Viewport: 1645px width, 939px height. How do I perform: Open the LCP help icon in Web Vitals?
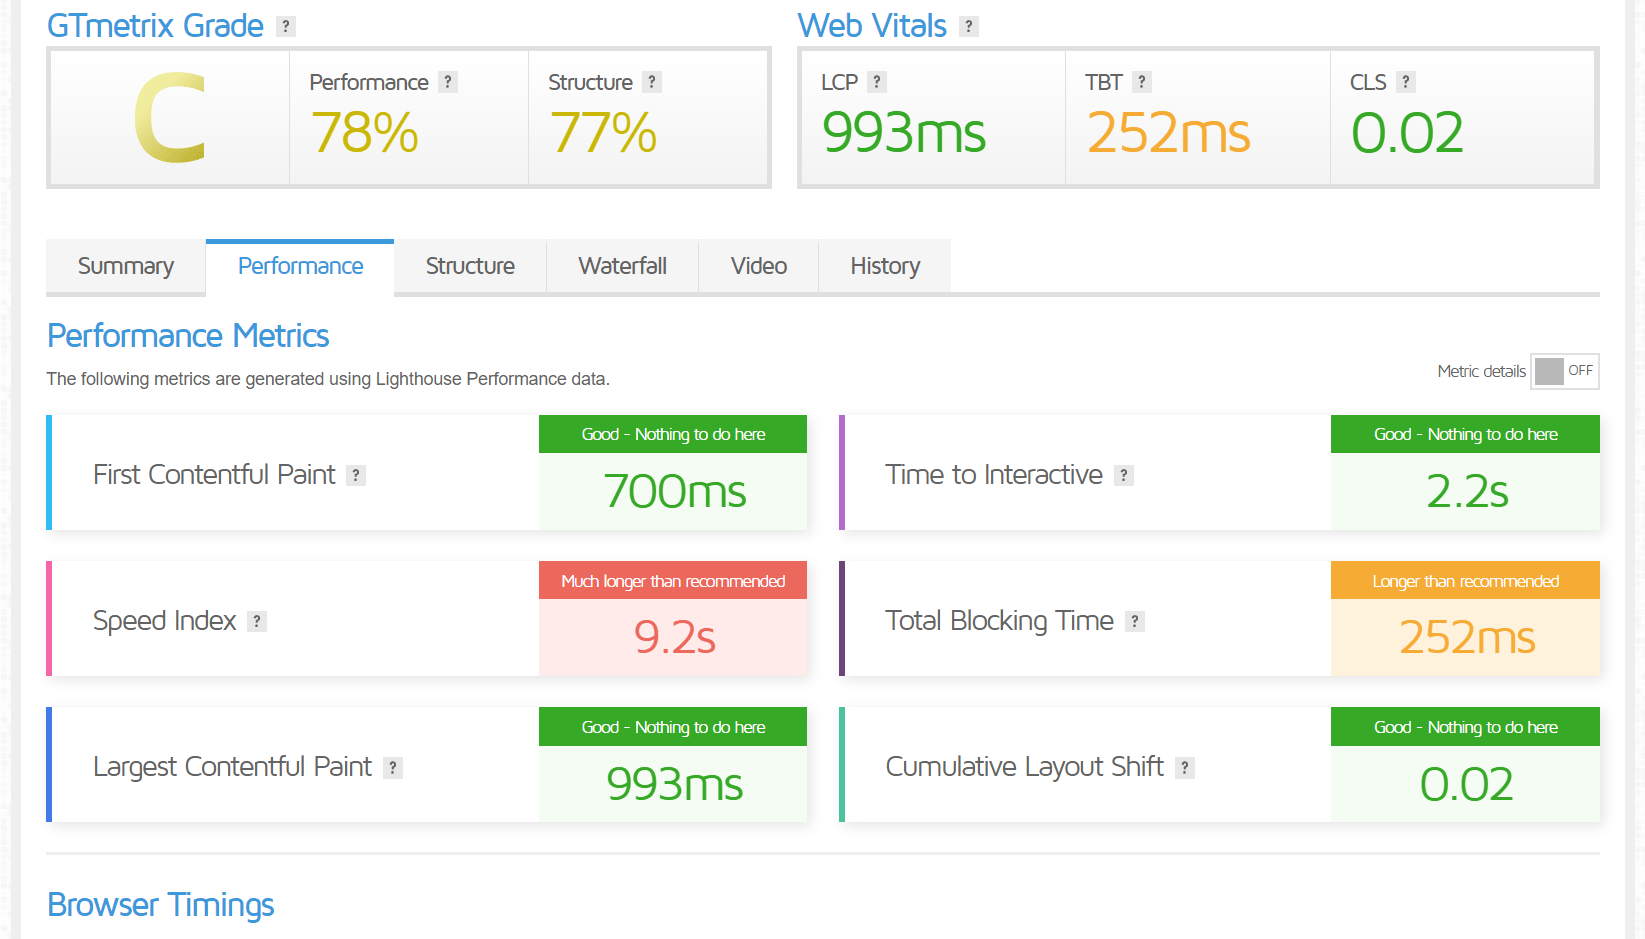click(878, 82)
